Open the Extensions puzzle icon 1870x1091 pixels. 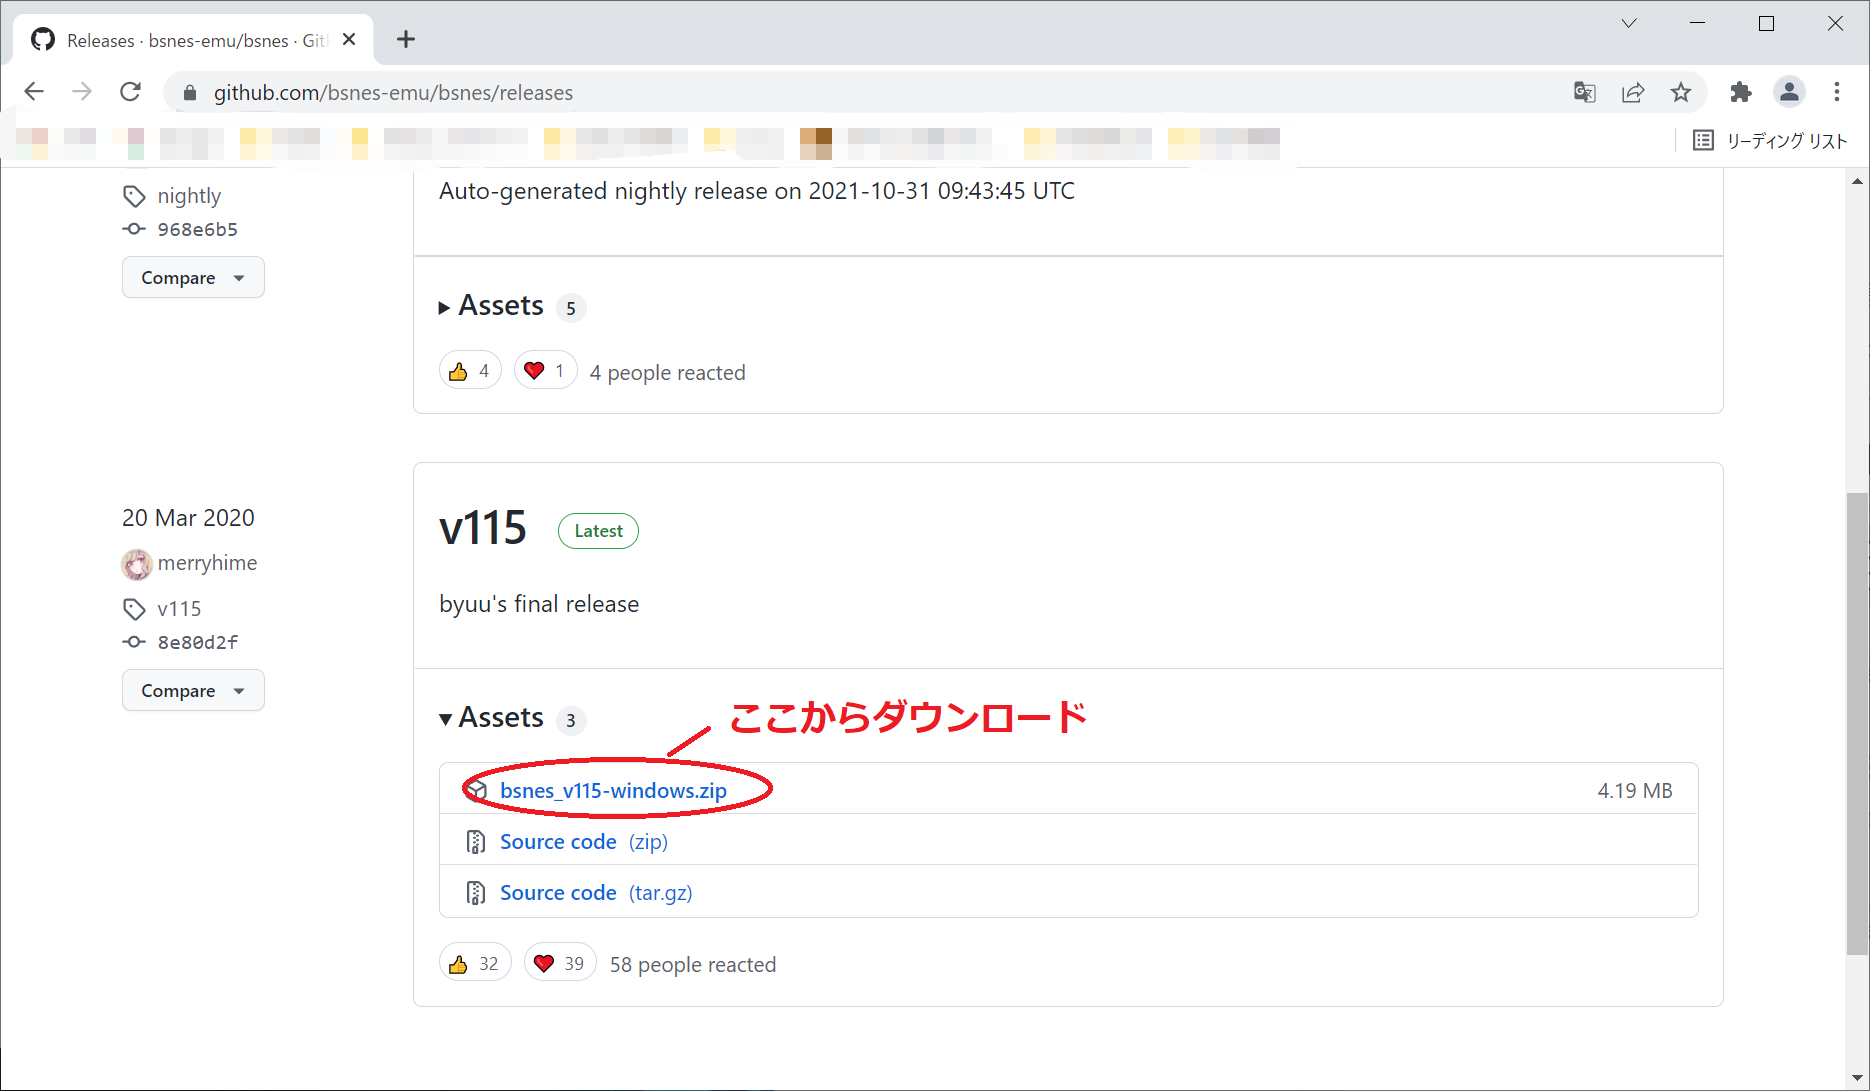pyautogui.click(x=1741, y=92)
